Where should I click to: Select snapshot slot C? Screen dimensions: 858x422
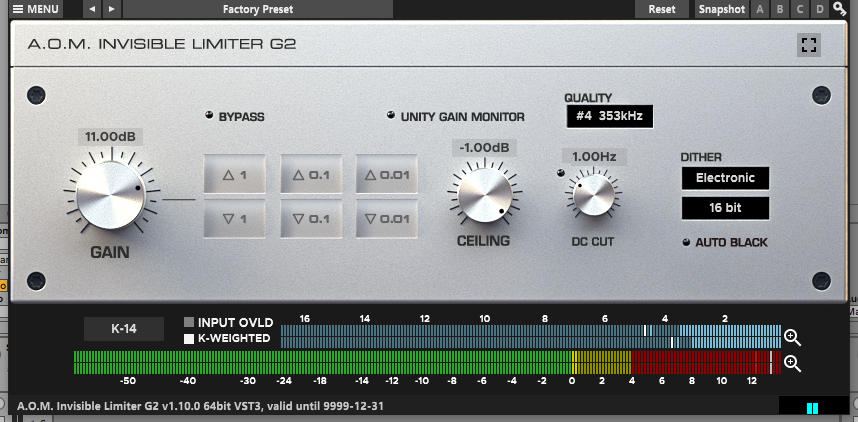[x=800, y=9]
